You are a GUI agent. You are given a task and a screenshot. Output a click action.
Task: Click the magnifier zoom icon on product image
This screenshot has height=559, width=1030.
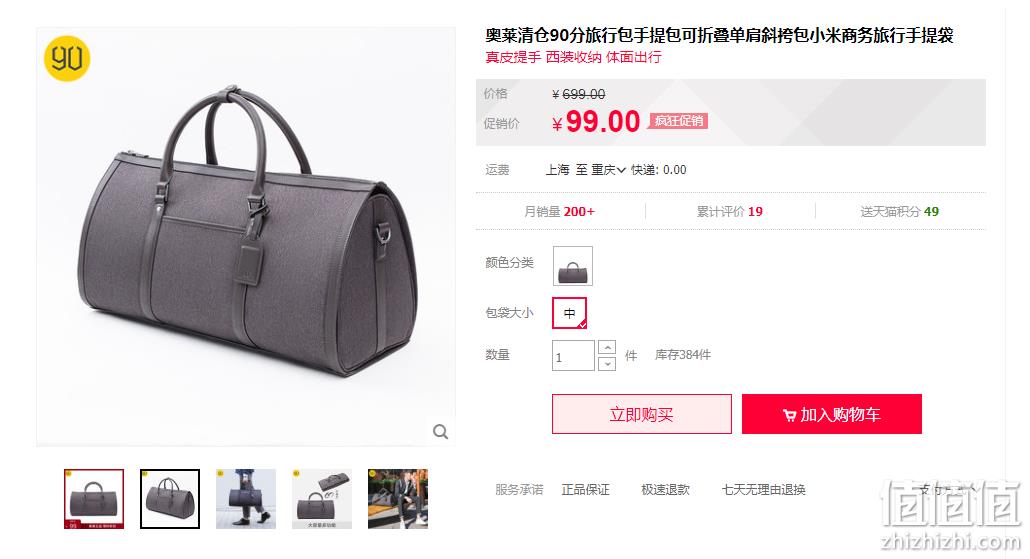coord(440,432)
